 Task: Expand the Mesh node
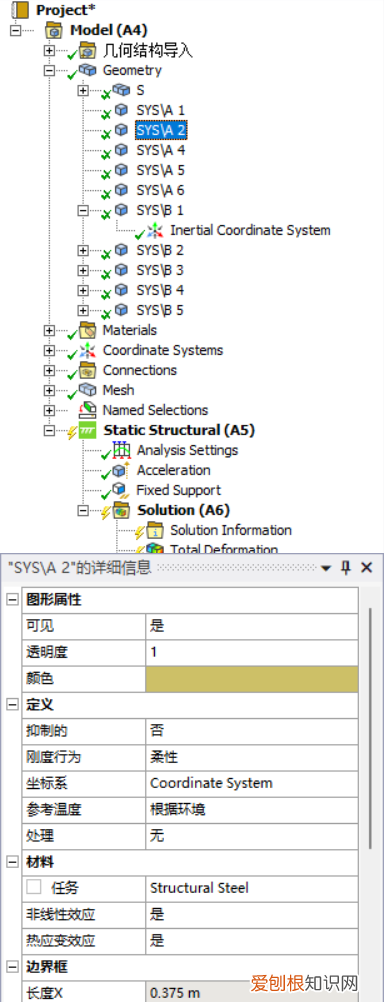(49, 390)
